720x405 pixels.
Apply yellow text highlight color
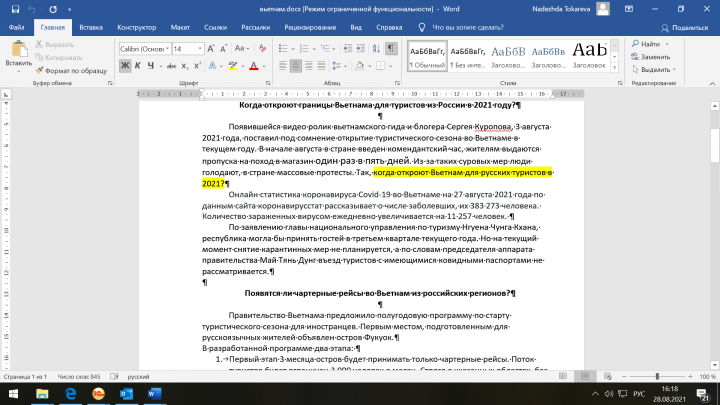click(x=233, y=66)
